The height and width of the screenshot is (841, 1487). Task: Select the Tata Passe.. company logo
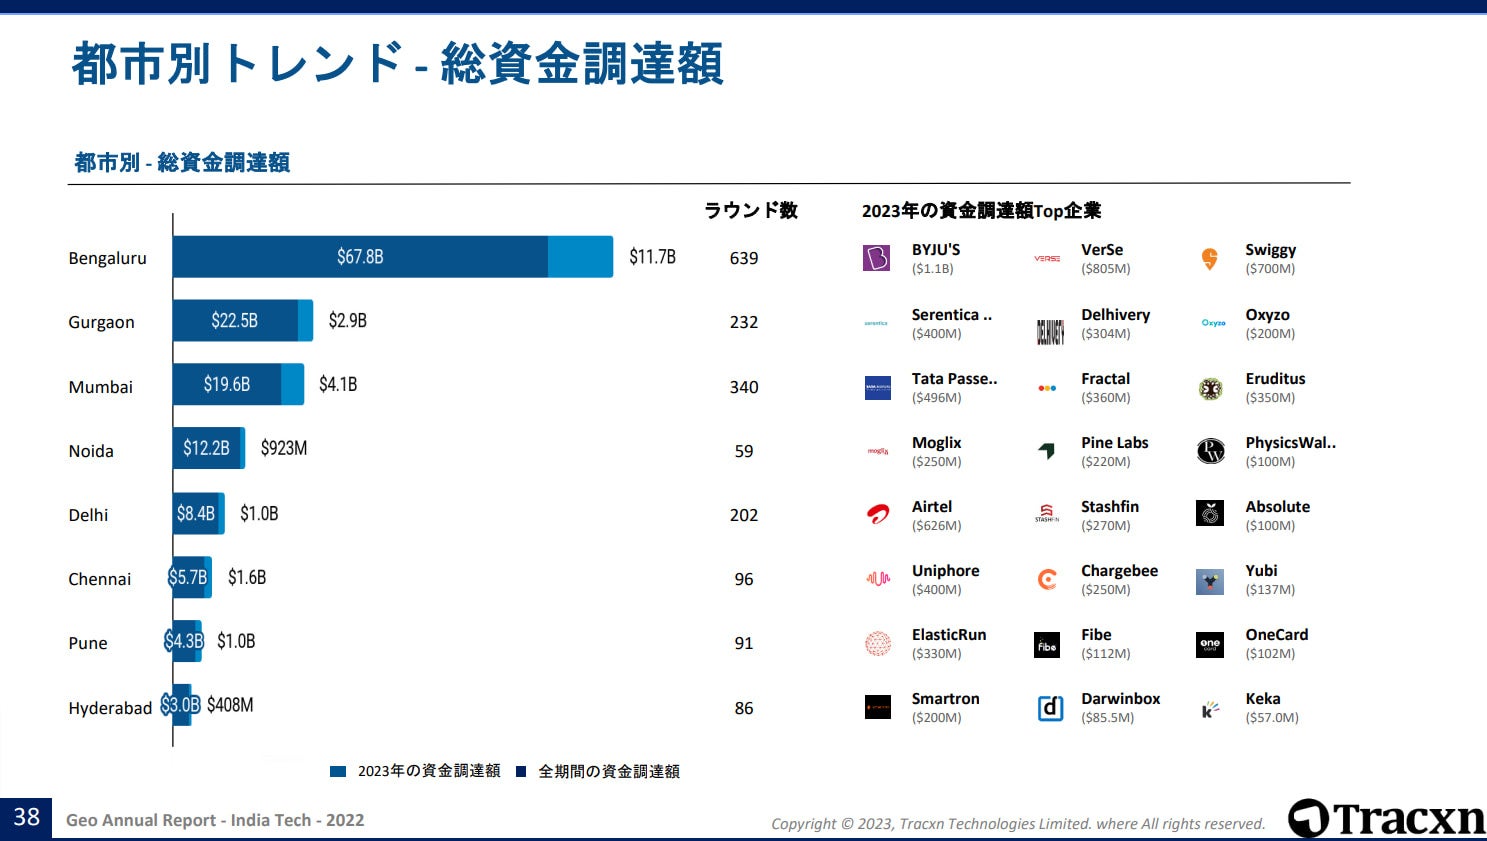click(877, 388)
